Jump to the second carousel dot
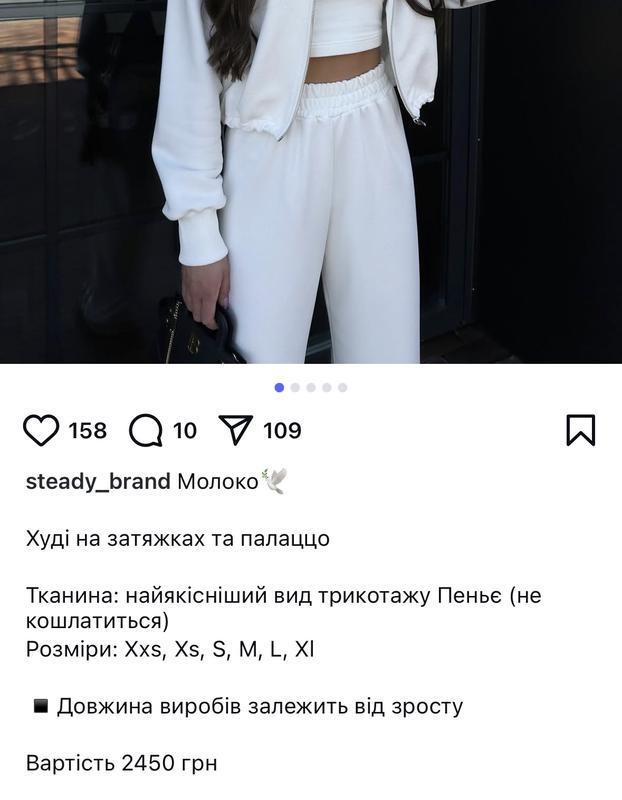The image size is (622, 800). point(295,388)
